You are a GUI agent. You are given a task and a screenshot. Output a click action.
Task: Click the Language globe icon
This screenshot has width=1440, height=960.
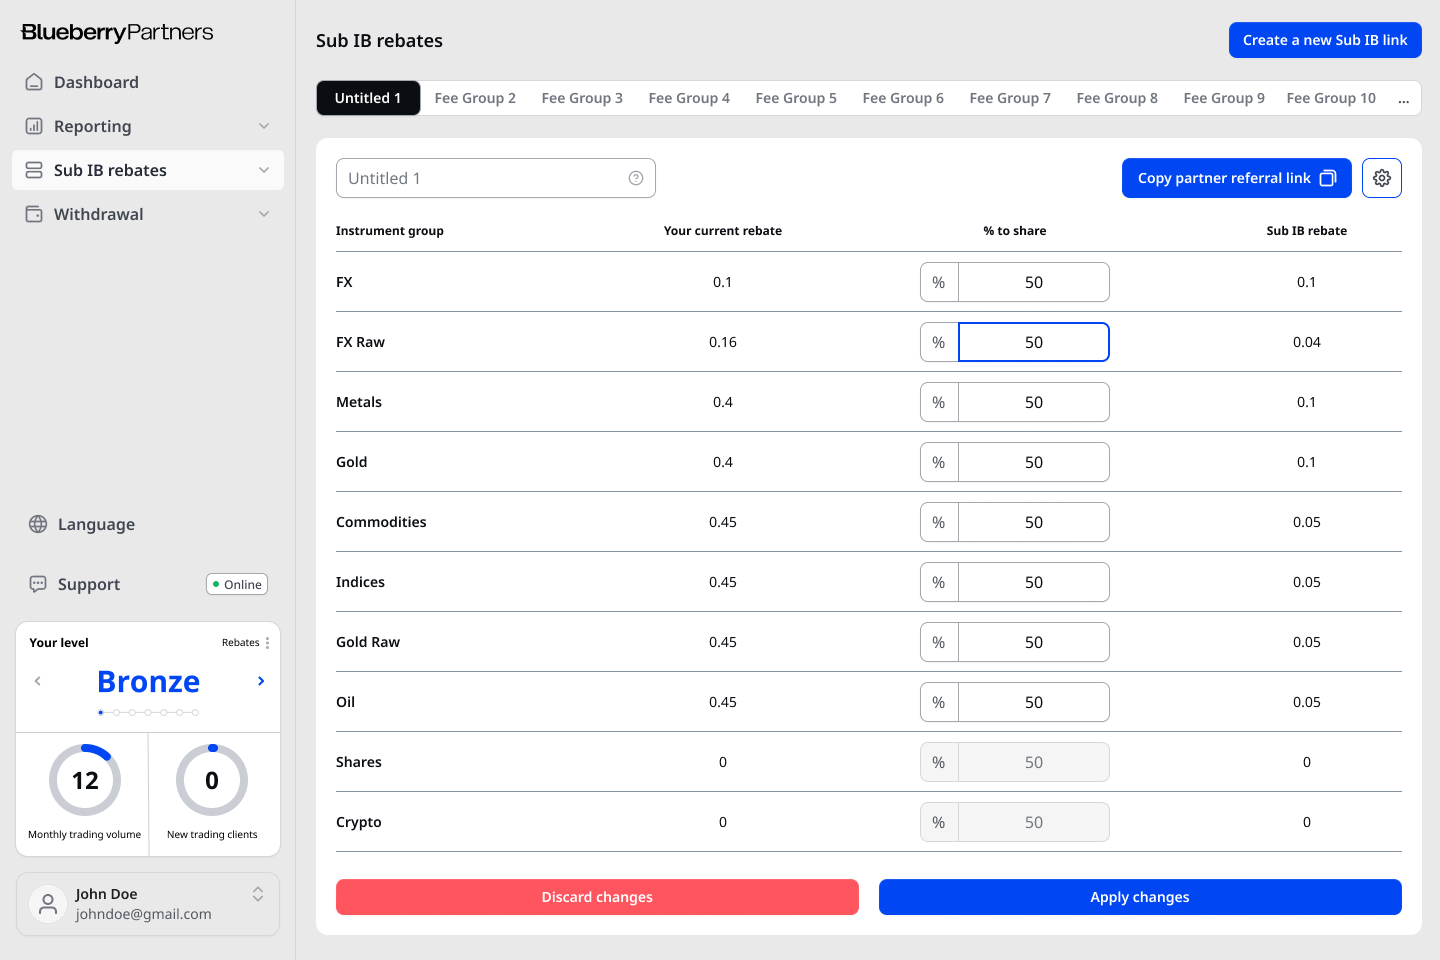click(38, 524)
